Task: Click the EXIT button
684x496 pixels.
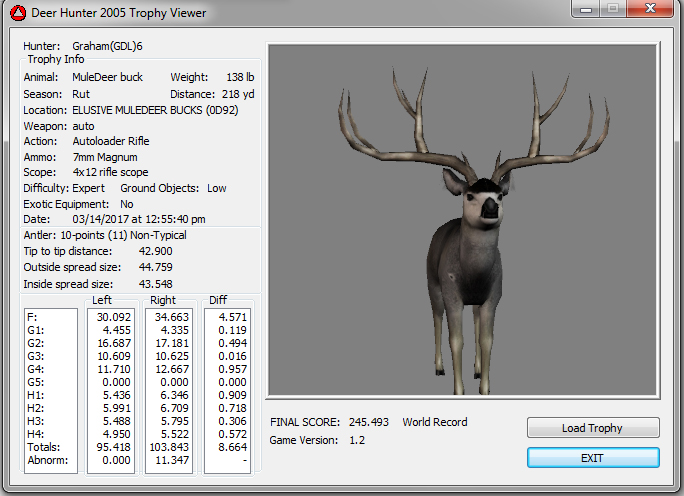Action: click(593, 458)
